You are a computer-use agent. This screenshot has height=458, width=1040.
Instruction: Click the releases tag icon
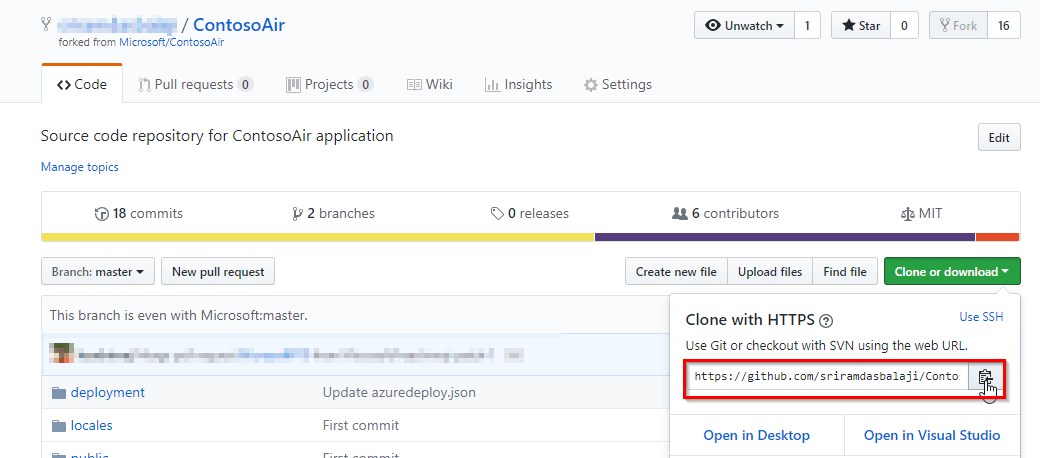pyautogui.click(x=497, y=214)
